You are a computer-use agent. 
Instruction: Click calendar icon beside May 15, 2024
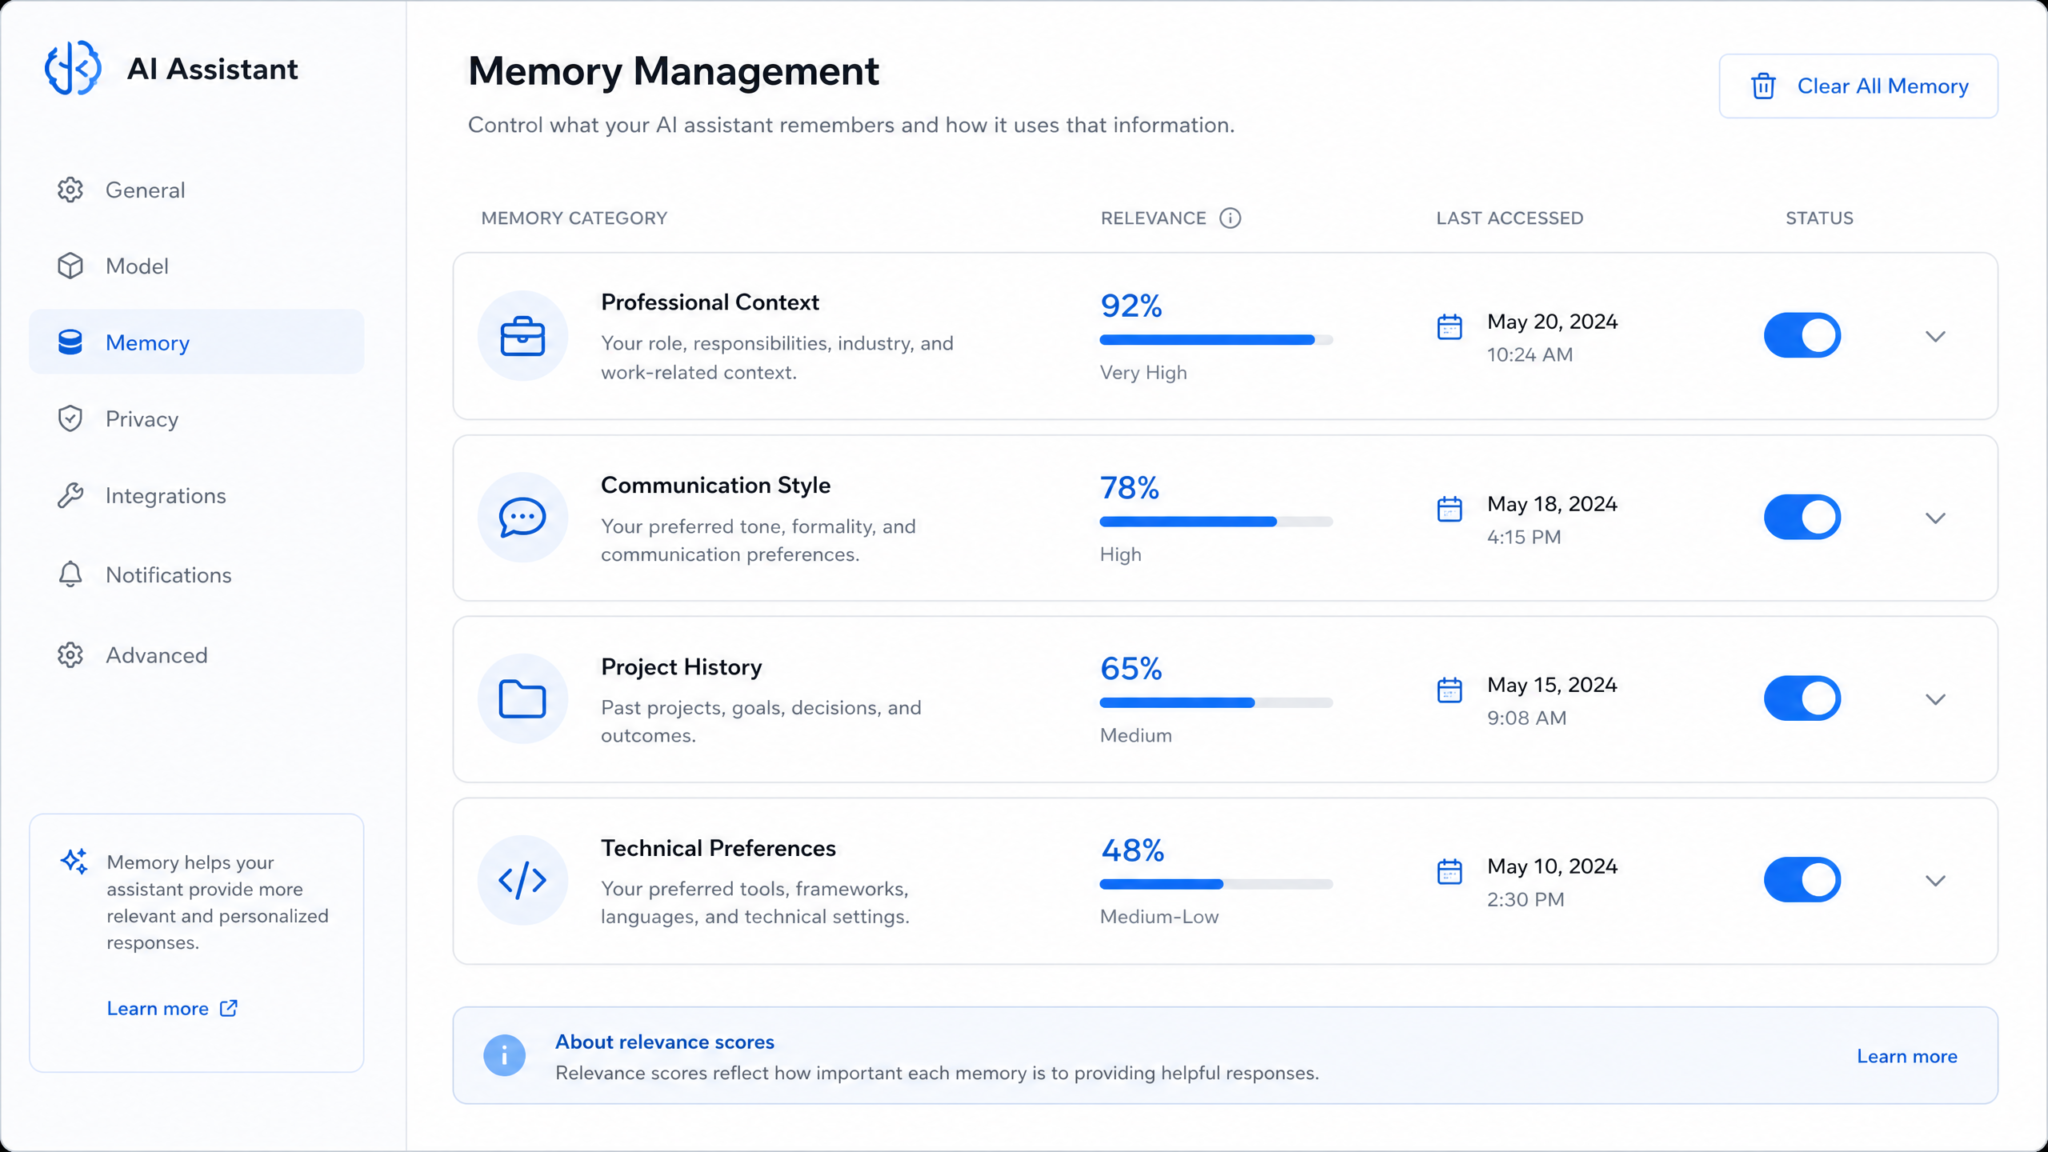[1449, 690]
